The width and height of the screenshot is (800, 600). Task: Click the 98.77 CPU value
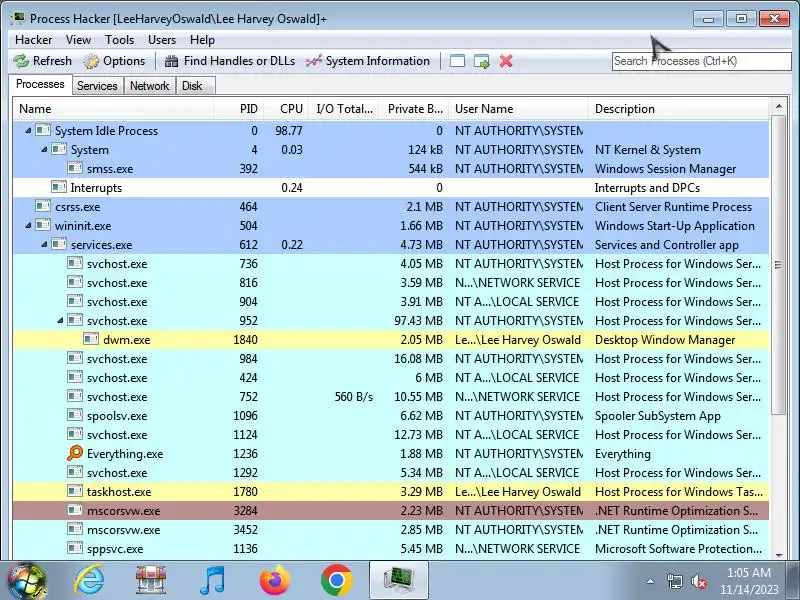pos(289,131)
